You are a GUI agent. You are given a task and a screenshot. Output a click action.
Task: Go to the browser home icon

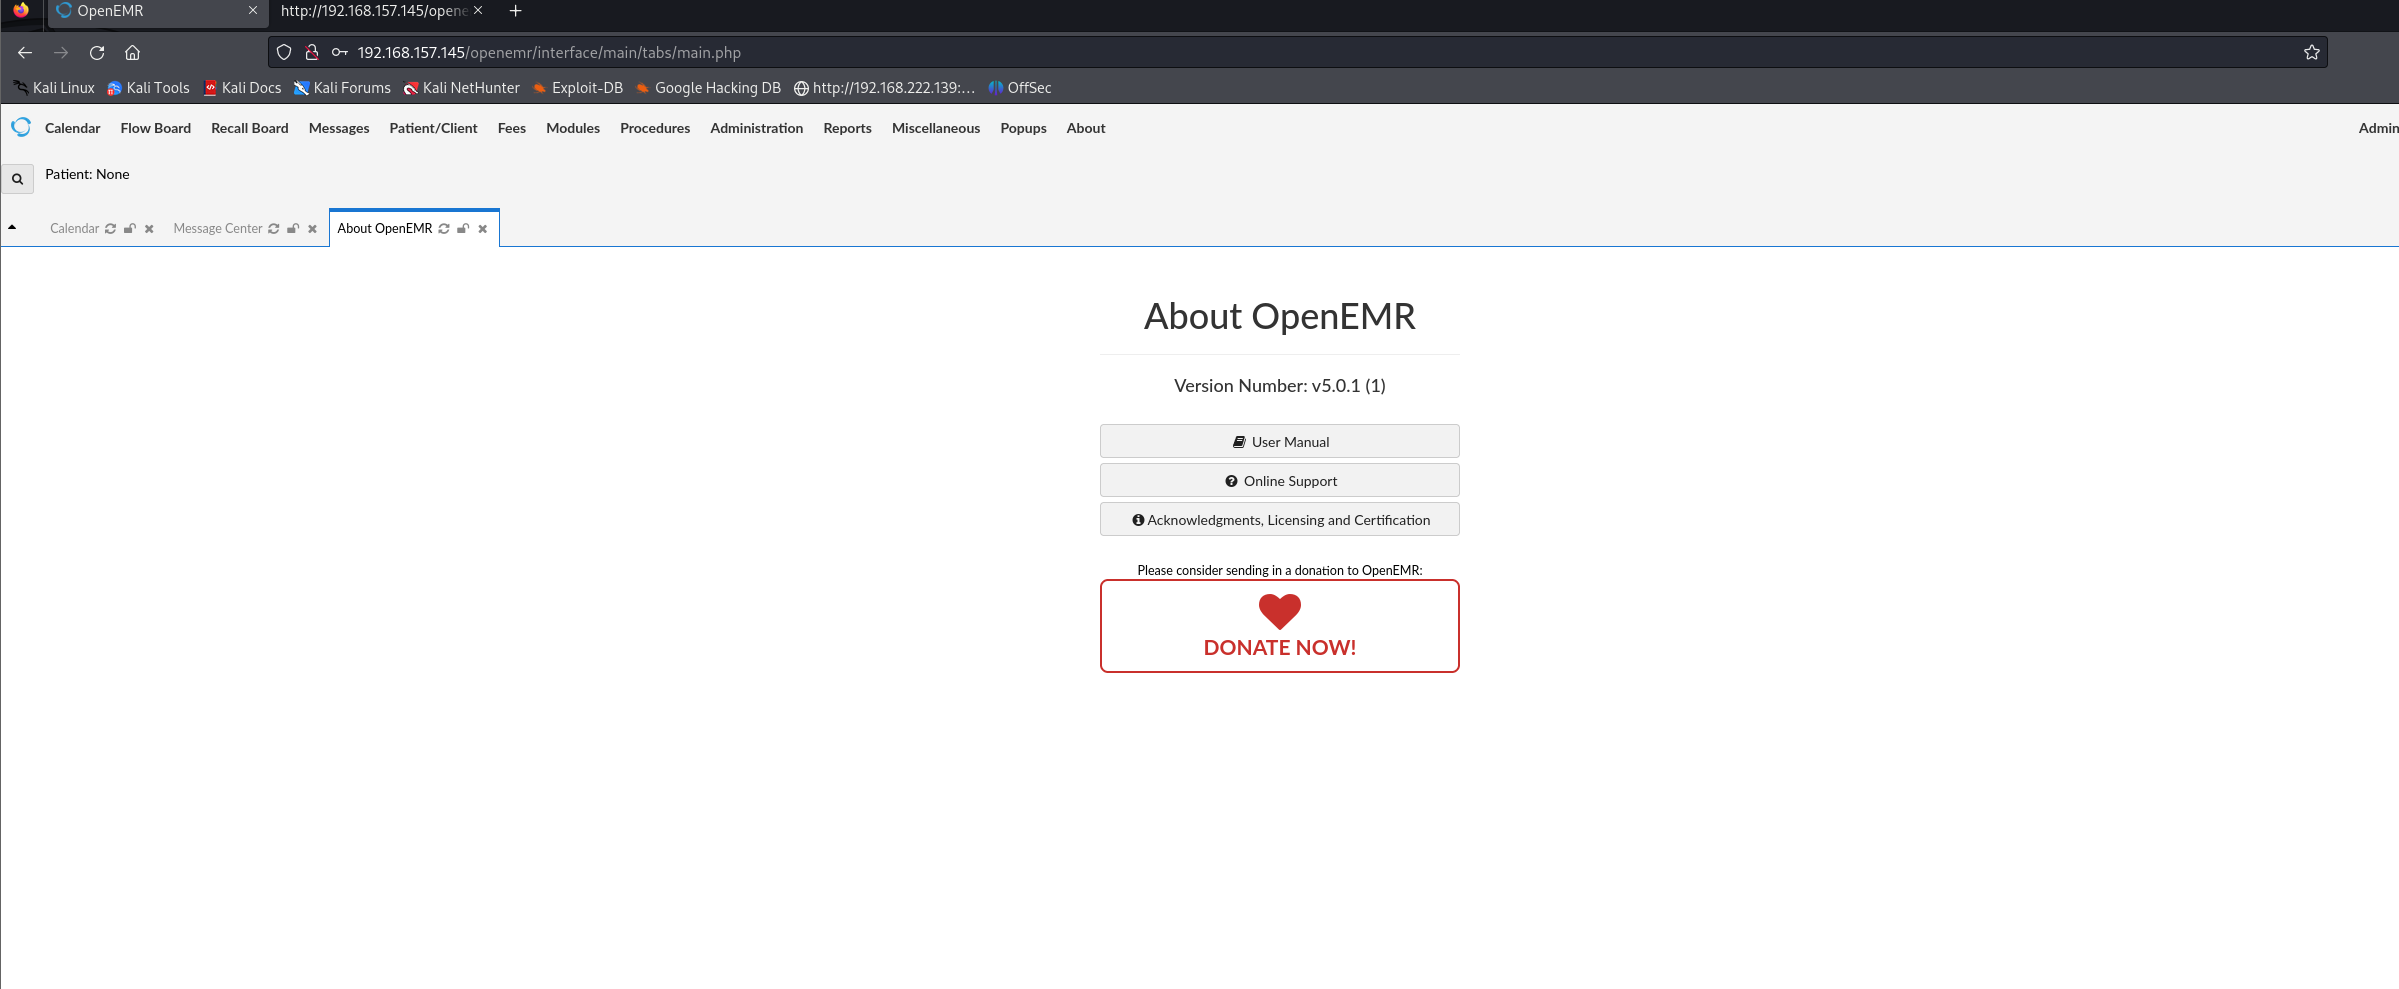tap(132, 52)
